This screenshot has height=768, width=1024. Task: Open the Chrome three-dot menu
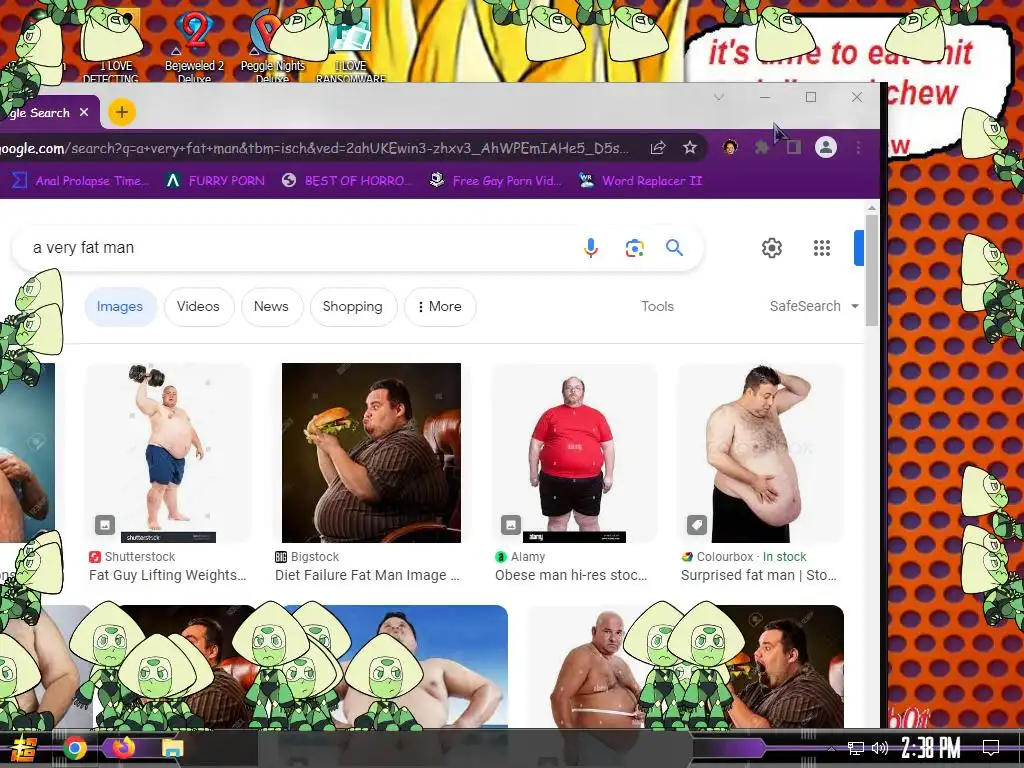[858, 148]
